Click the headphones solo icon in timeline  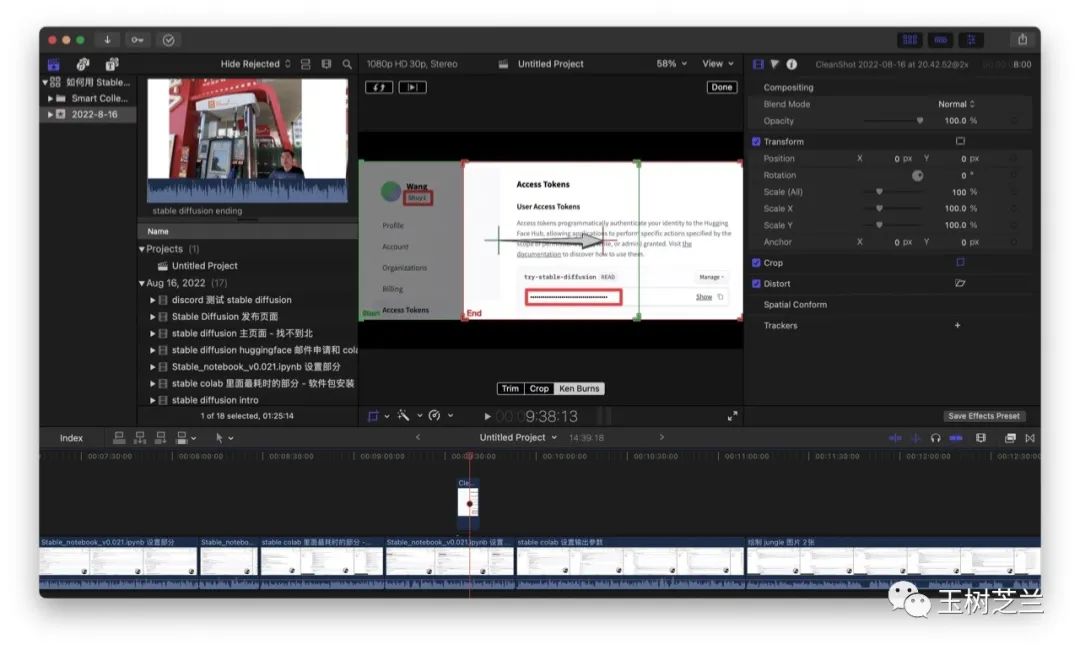pos(935,438)
